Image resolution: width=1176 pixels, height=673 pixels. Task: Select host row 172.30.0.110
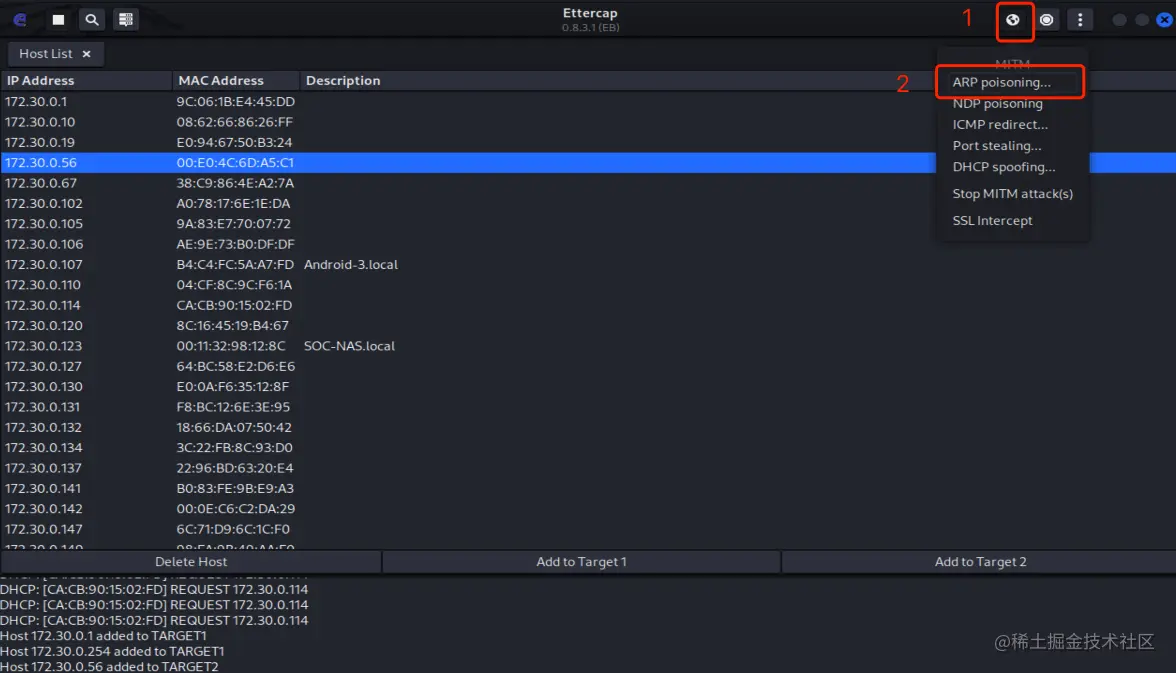588,284
